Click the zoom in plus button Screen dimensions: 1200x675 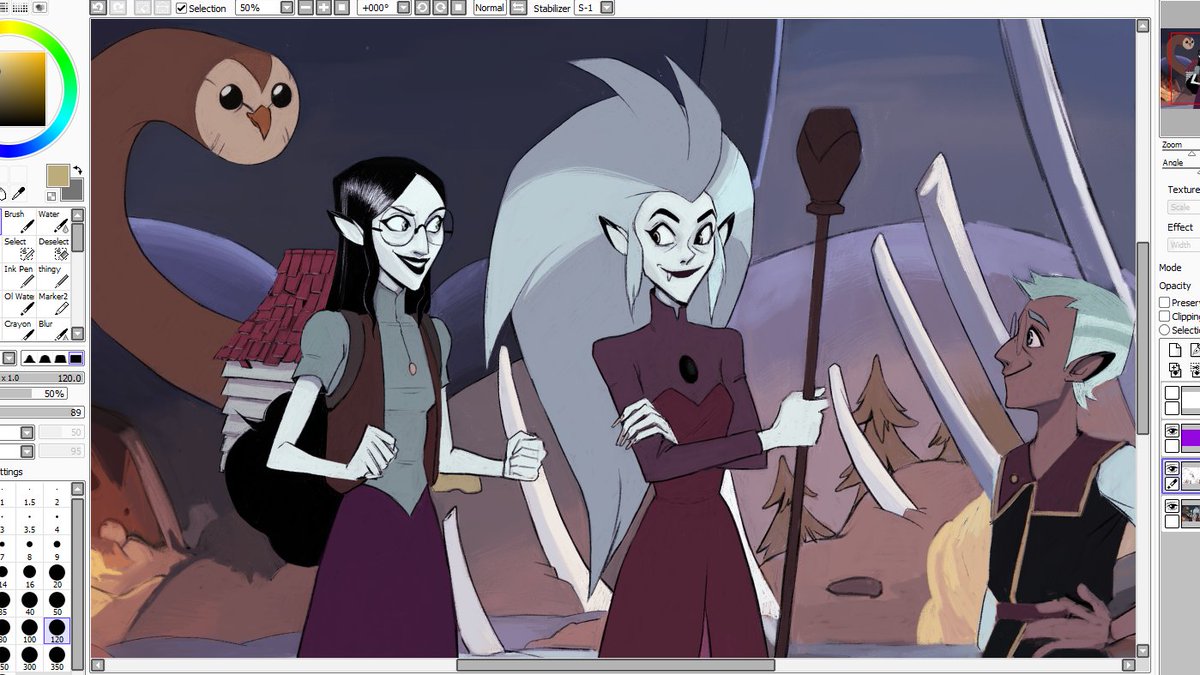point(324,7)
